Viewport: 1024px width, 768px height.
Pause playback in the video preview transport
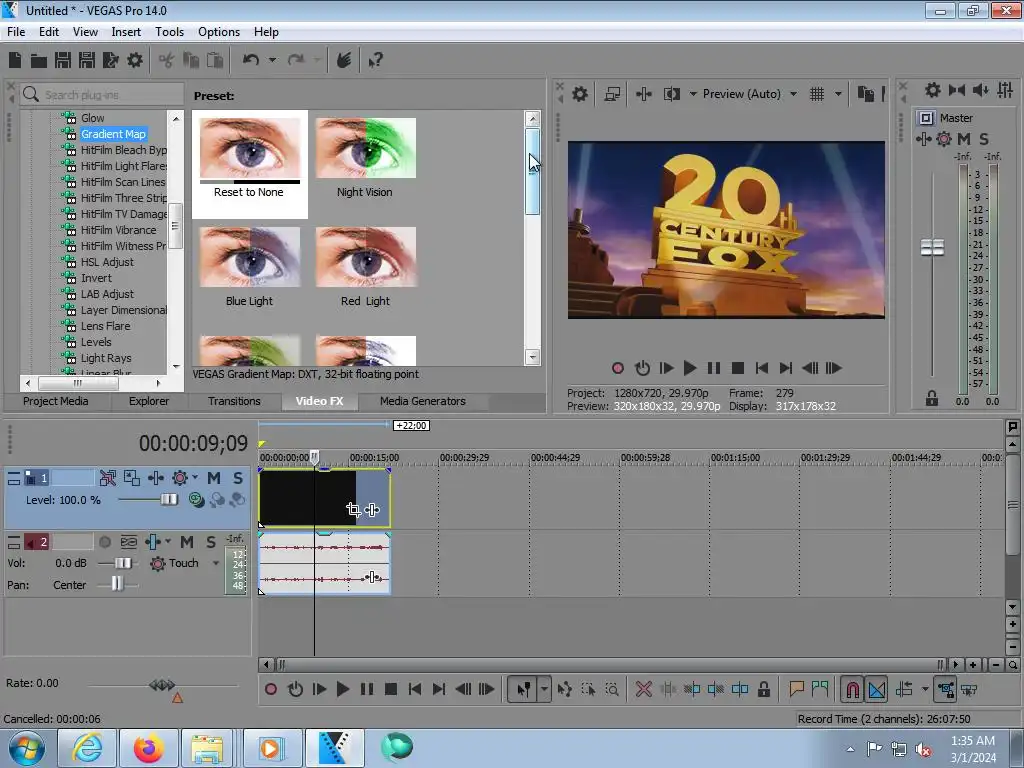tap(714, 368)
